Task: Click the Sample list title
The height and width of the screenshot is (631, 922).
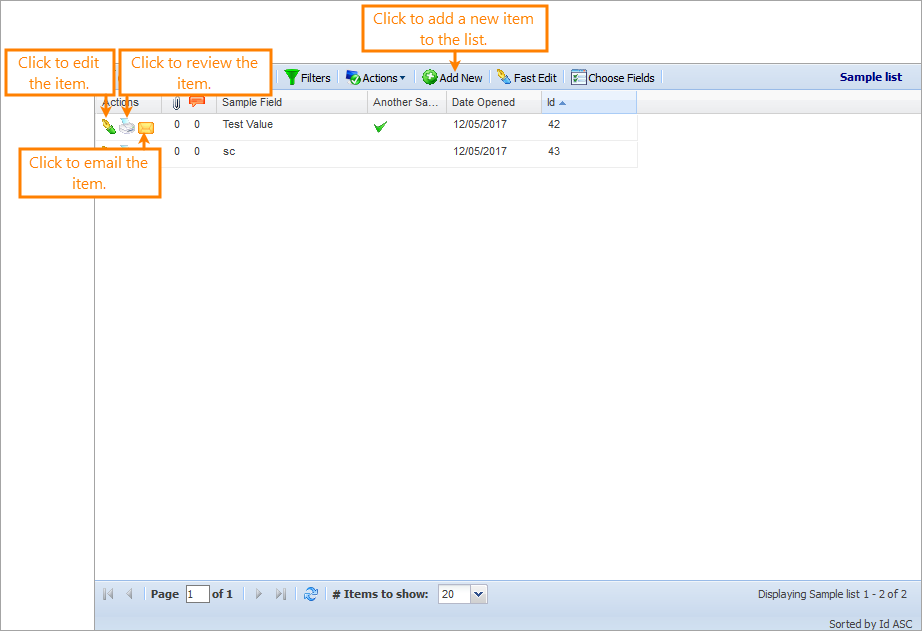Action: pyautogui.click(x=870, y=77)
